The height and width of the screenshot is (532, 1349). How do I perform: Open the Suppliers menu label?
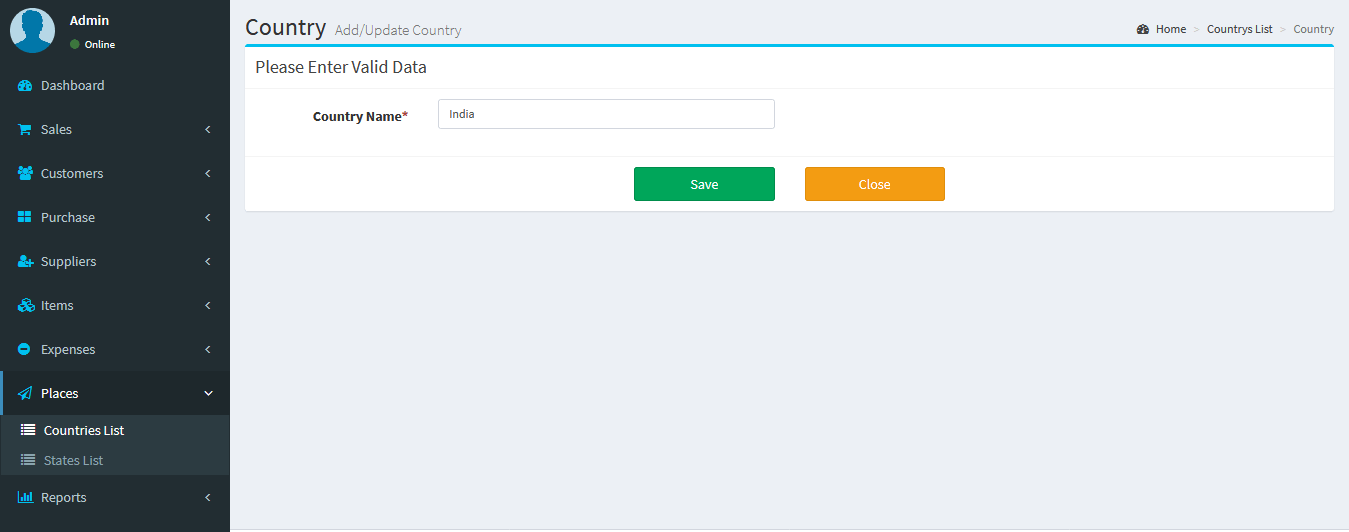coord(69,261)
